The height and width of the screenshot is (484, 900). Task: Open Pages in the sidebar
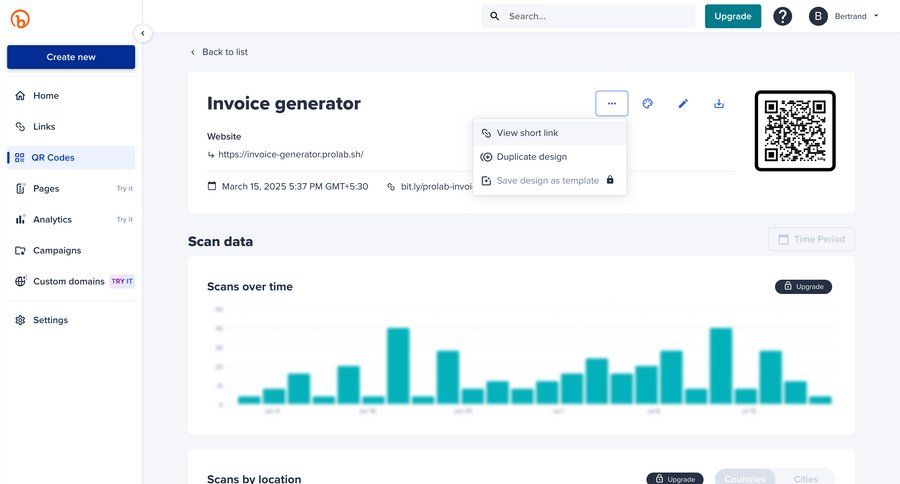point(71,188)
